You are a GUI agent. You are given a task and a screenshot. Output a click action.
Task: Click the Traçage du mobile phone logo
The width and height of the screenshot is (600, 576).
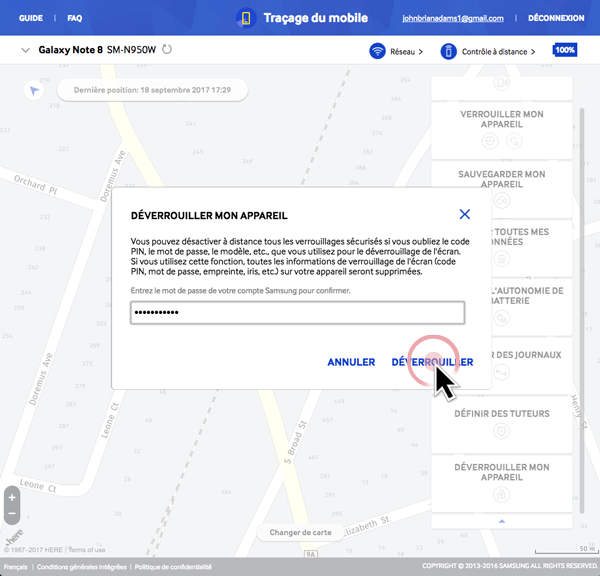pos(246,18)
